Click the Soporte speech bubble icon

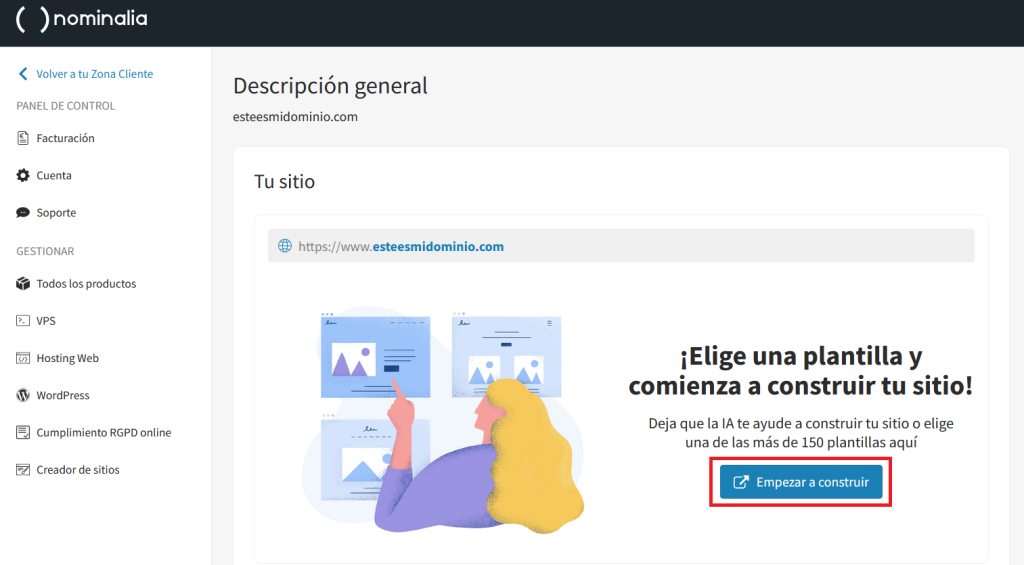(x=23, y=212)
